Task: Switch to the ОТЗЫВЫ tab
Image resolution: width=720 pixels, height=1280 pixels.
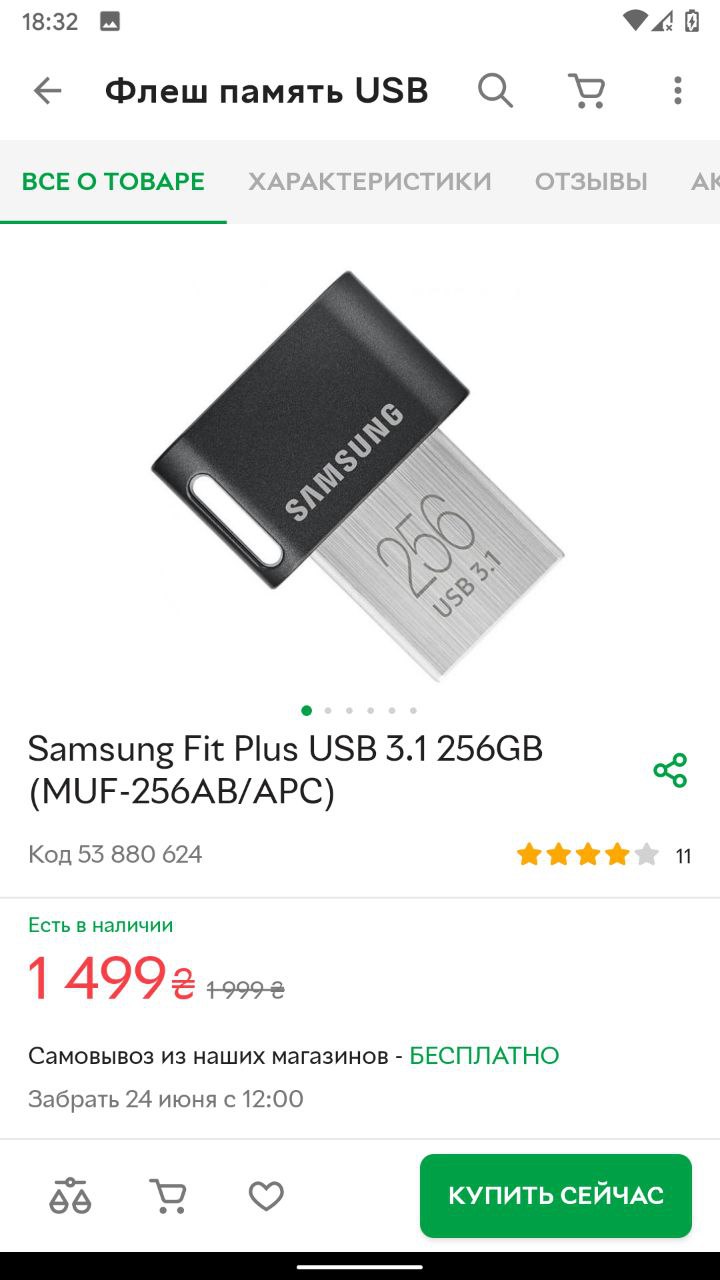Action: [x=591, y=181]
